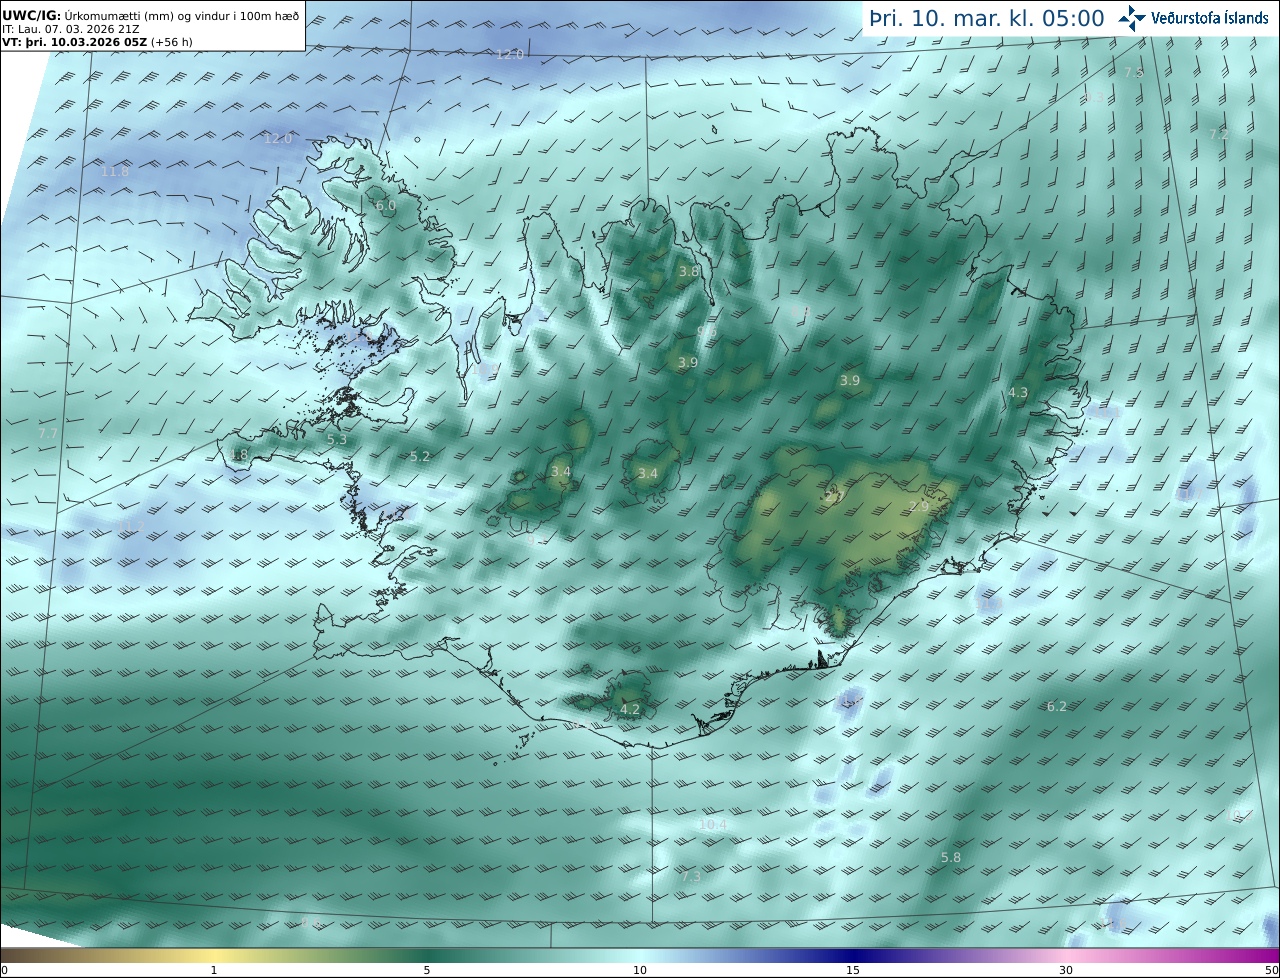Select the 'UWC/IG: Úrkomumætti (mm)' title line
The width and height of the screenshot is (1280, 978).
(x=150, y=16)
